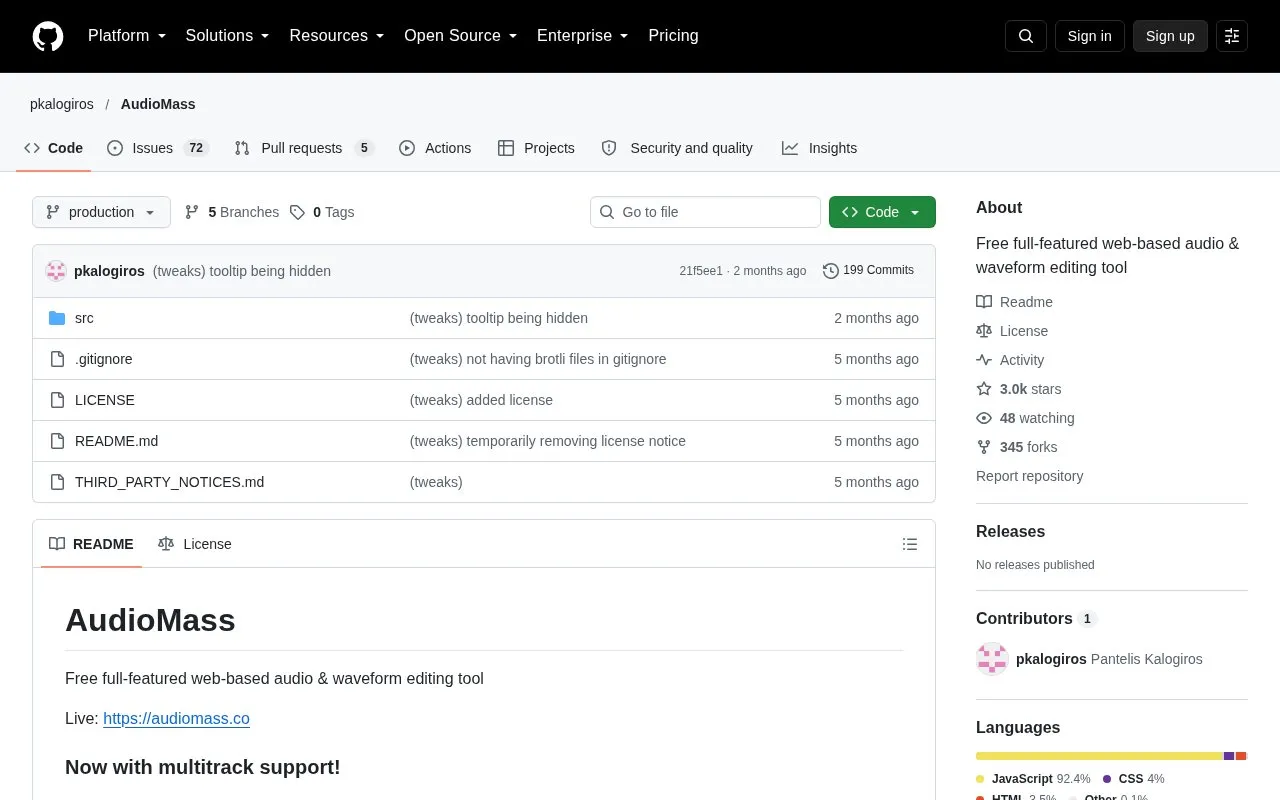Click the commit history clock icon
The image size is (1280, 800).
pyautogui.click(x=831, y=271)
